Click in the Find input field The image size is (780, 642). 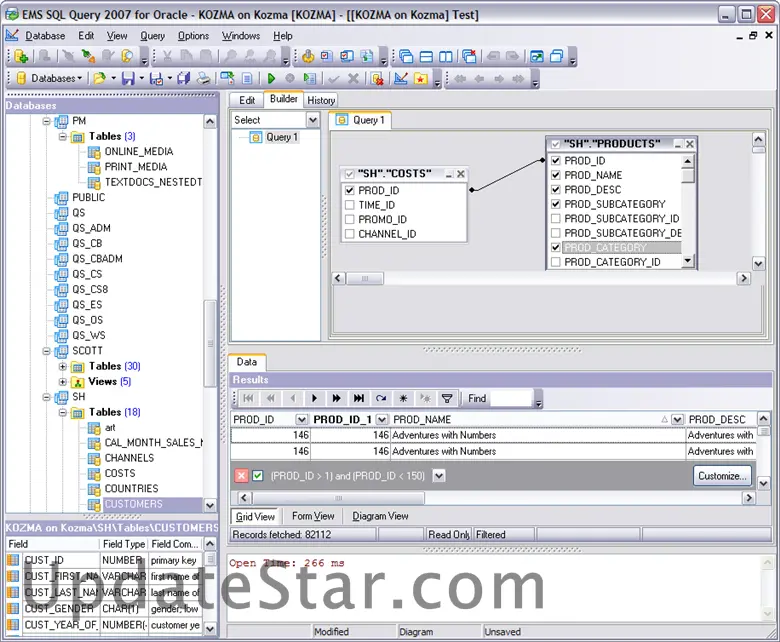tap(511, 398)
